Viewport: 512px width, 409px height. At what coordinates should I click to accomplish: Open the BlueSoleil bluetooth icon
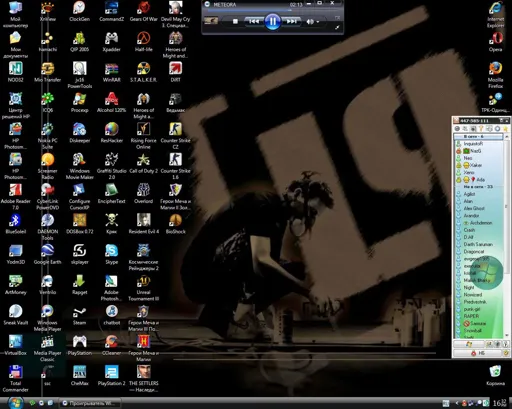click(x=15, y=224)
